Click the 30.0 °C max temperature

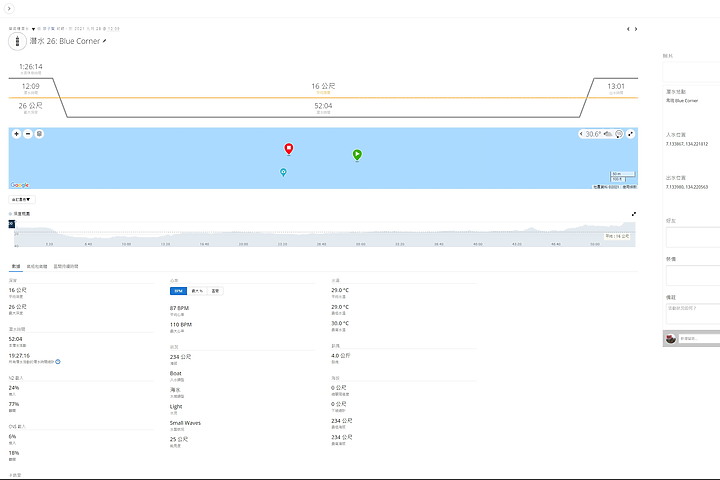click(x=340, y=323)
